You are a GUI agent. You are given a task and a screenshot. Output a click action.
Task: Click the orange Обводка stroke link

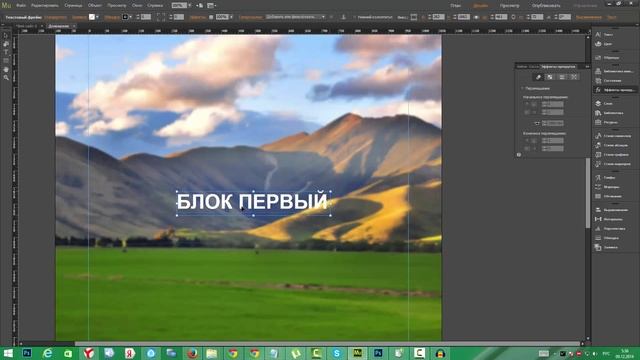coord(112,17)
